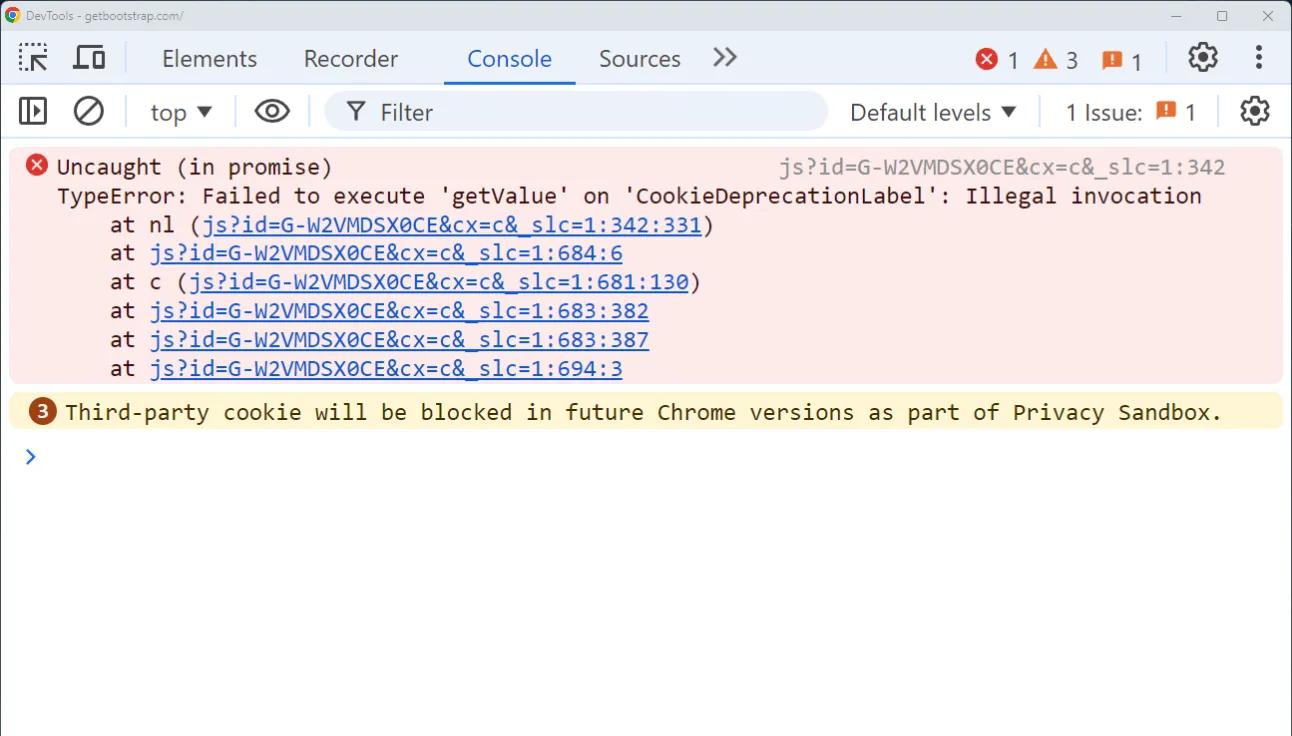Click the orange issues badge in the tab bar

point(1122,60)
